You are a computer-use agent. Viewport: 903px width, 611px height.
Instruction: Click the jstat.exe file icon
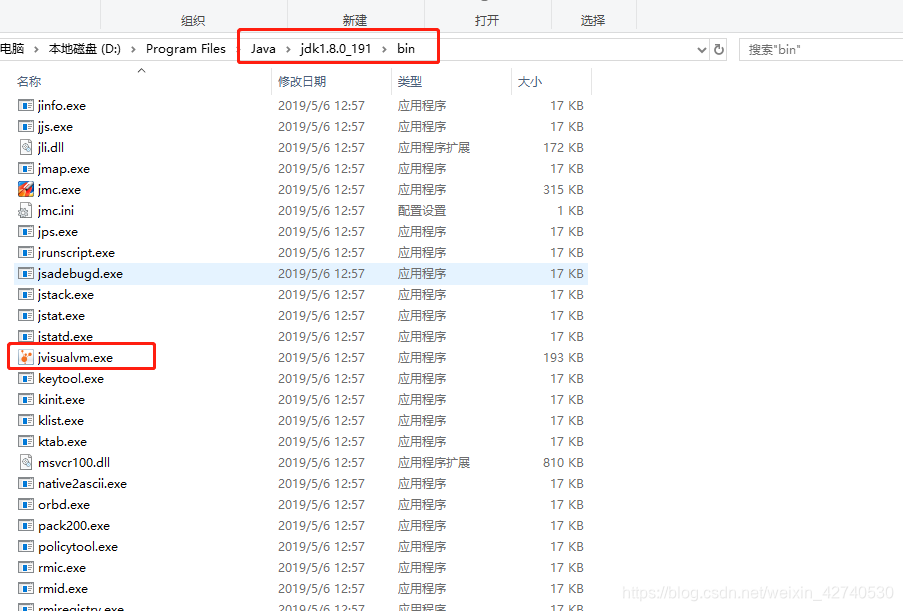point(25,316)
